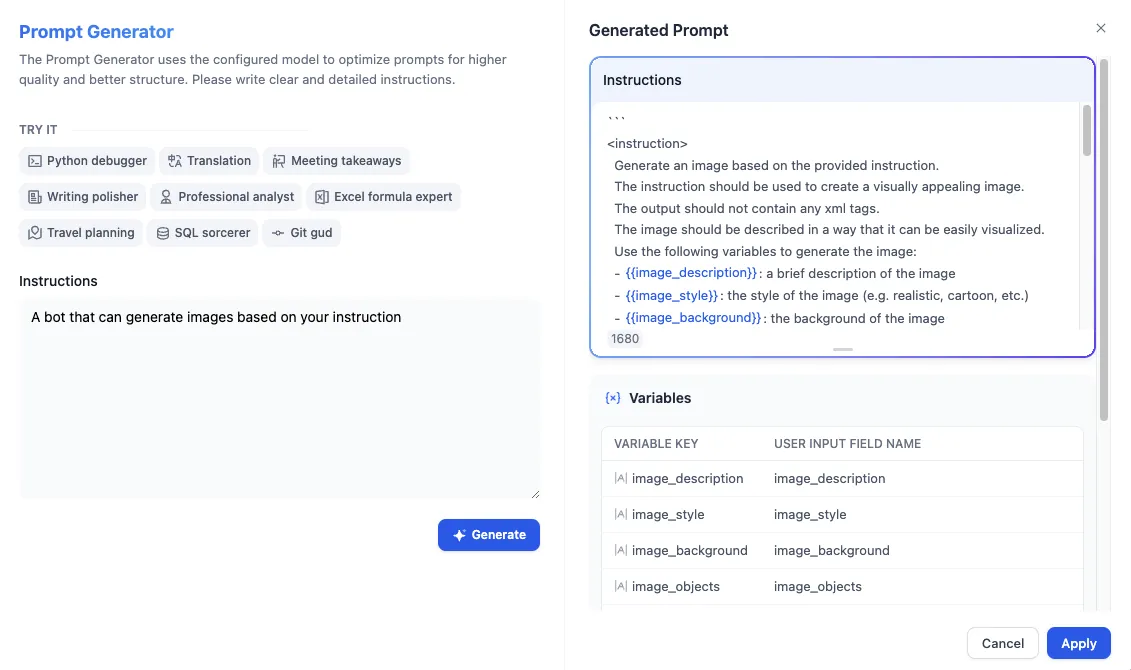The height and width of the screenshot is (670, 1131).
Task: Click the Professional analyst person icon
Action: tap(166, 197)
